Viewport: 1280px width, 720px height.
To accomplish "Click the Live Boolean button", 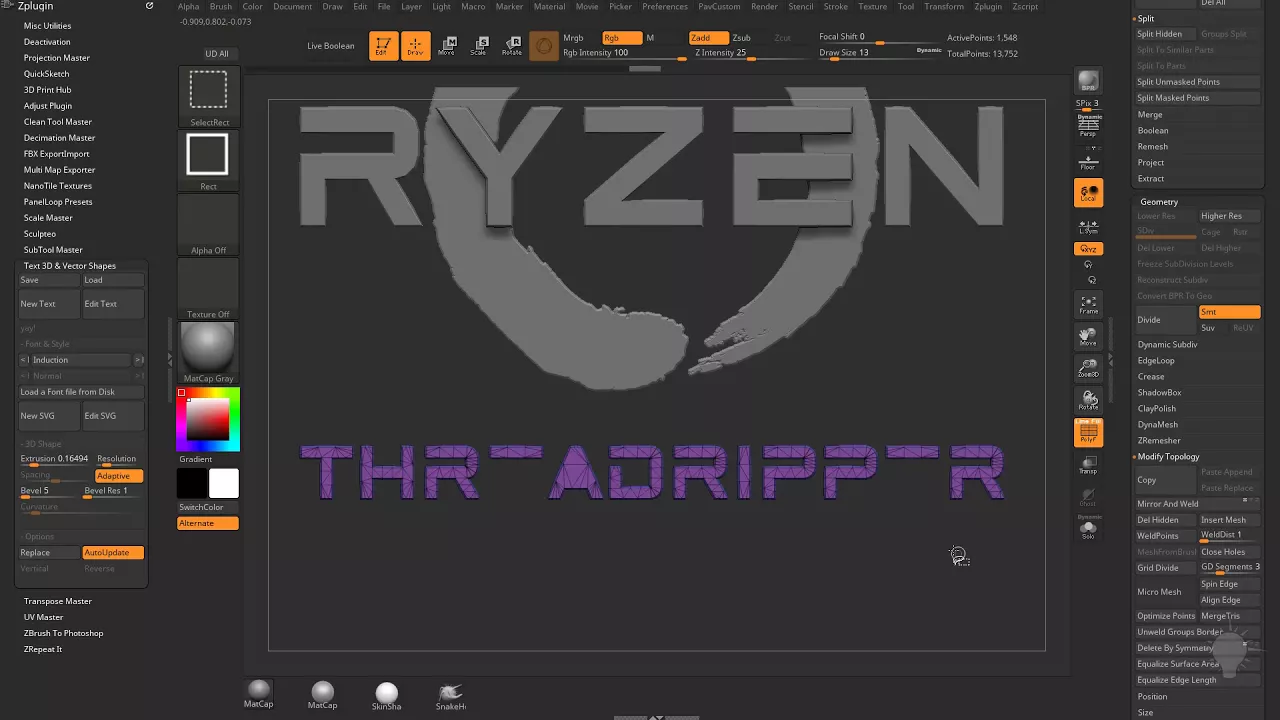I will 330,46.
